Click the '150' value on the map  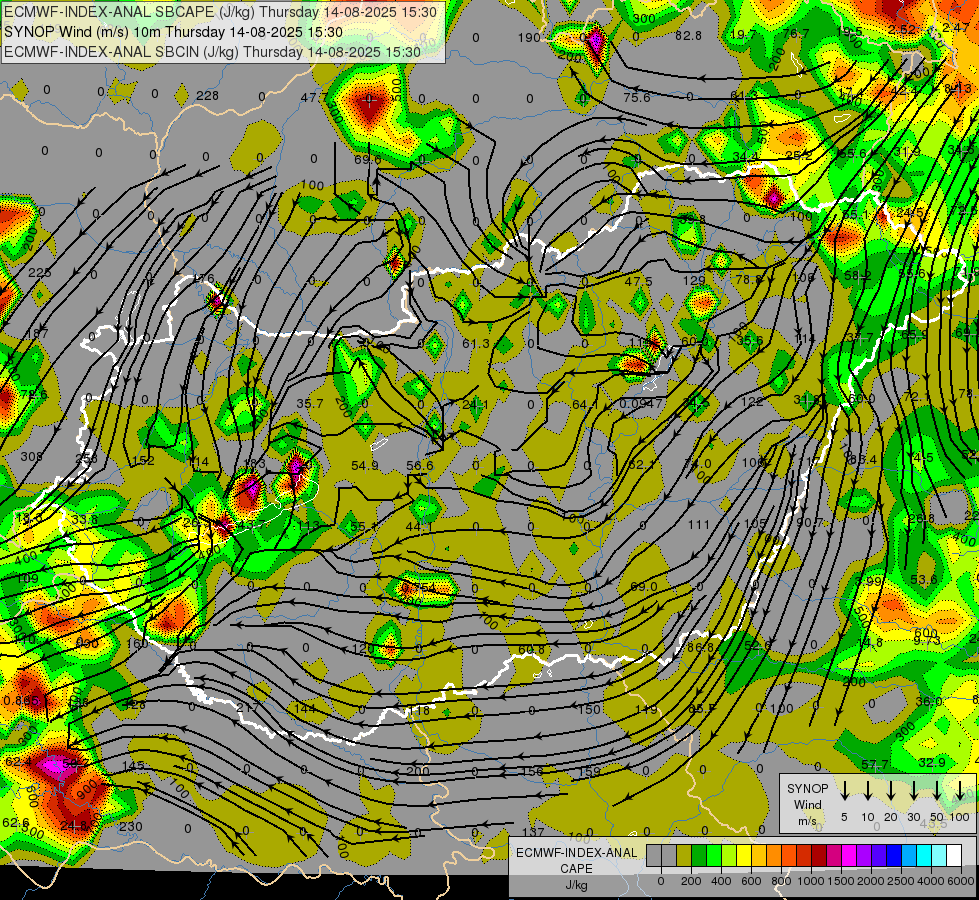click(x=589, y=710)
